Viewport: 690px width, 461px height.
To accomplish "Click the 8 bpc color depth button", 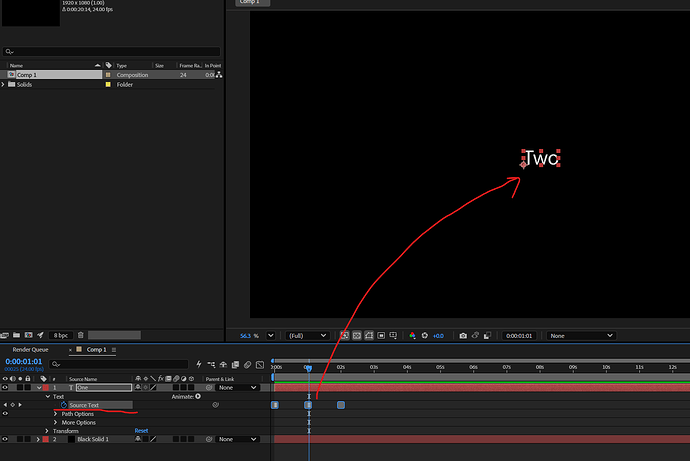I will (61, 335).
